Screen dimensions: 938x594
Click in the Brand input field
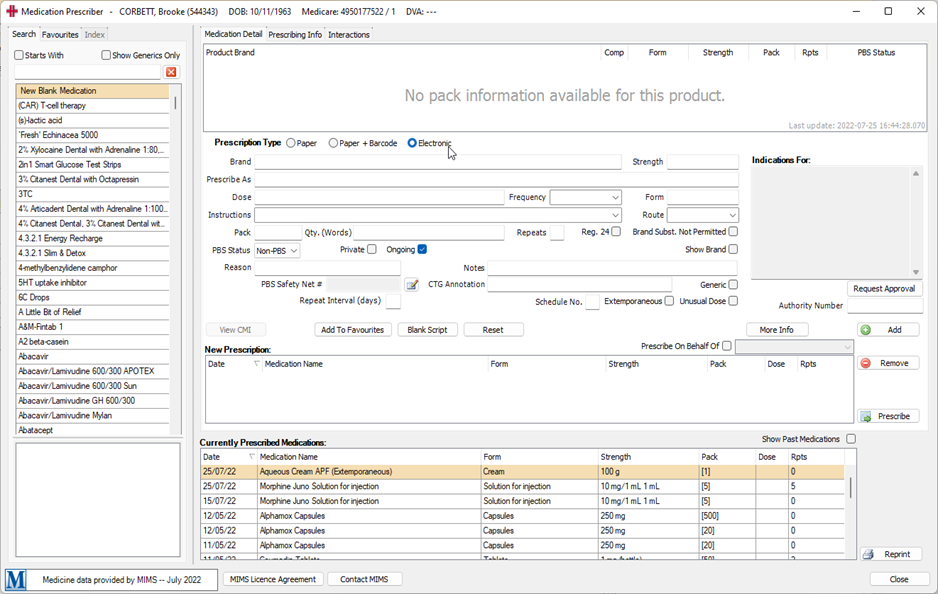click(x=437, y=162)
